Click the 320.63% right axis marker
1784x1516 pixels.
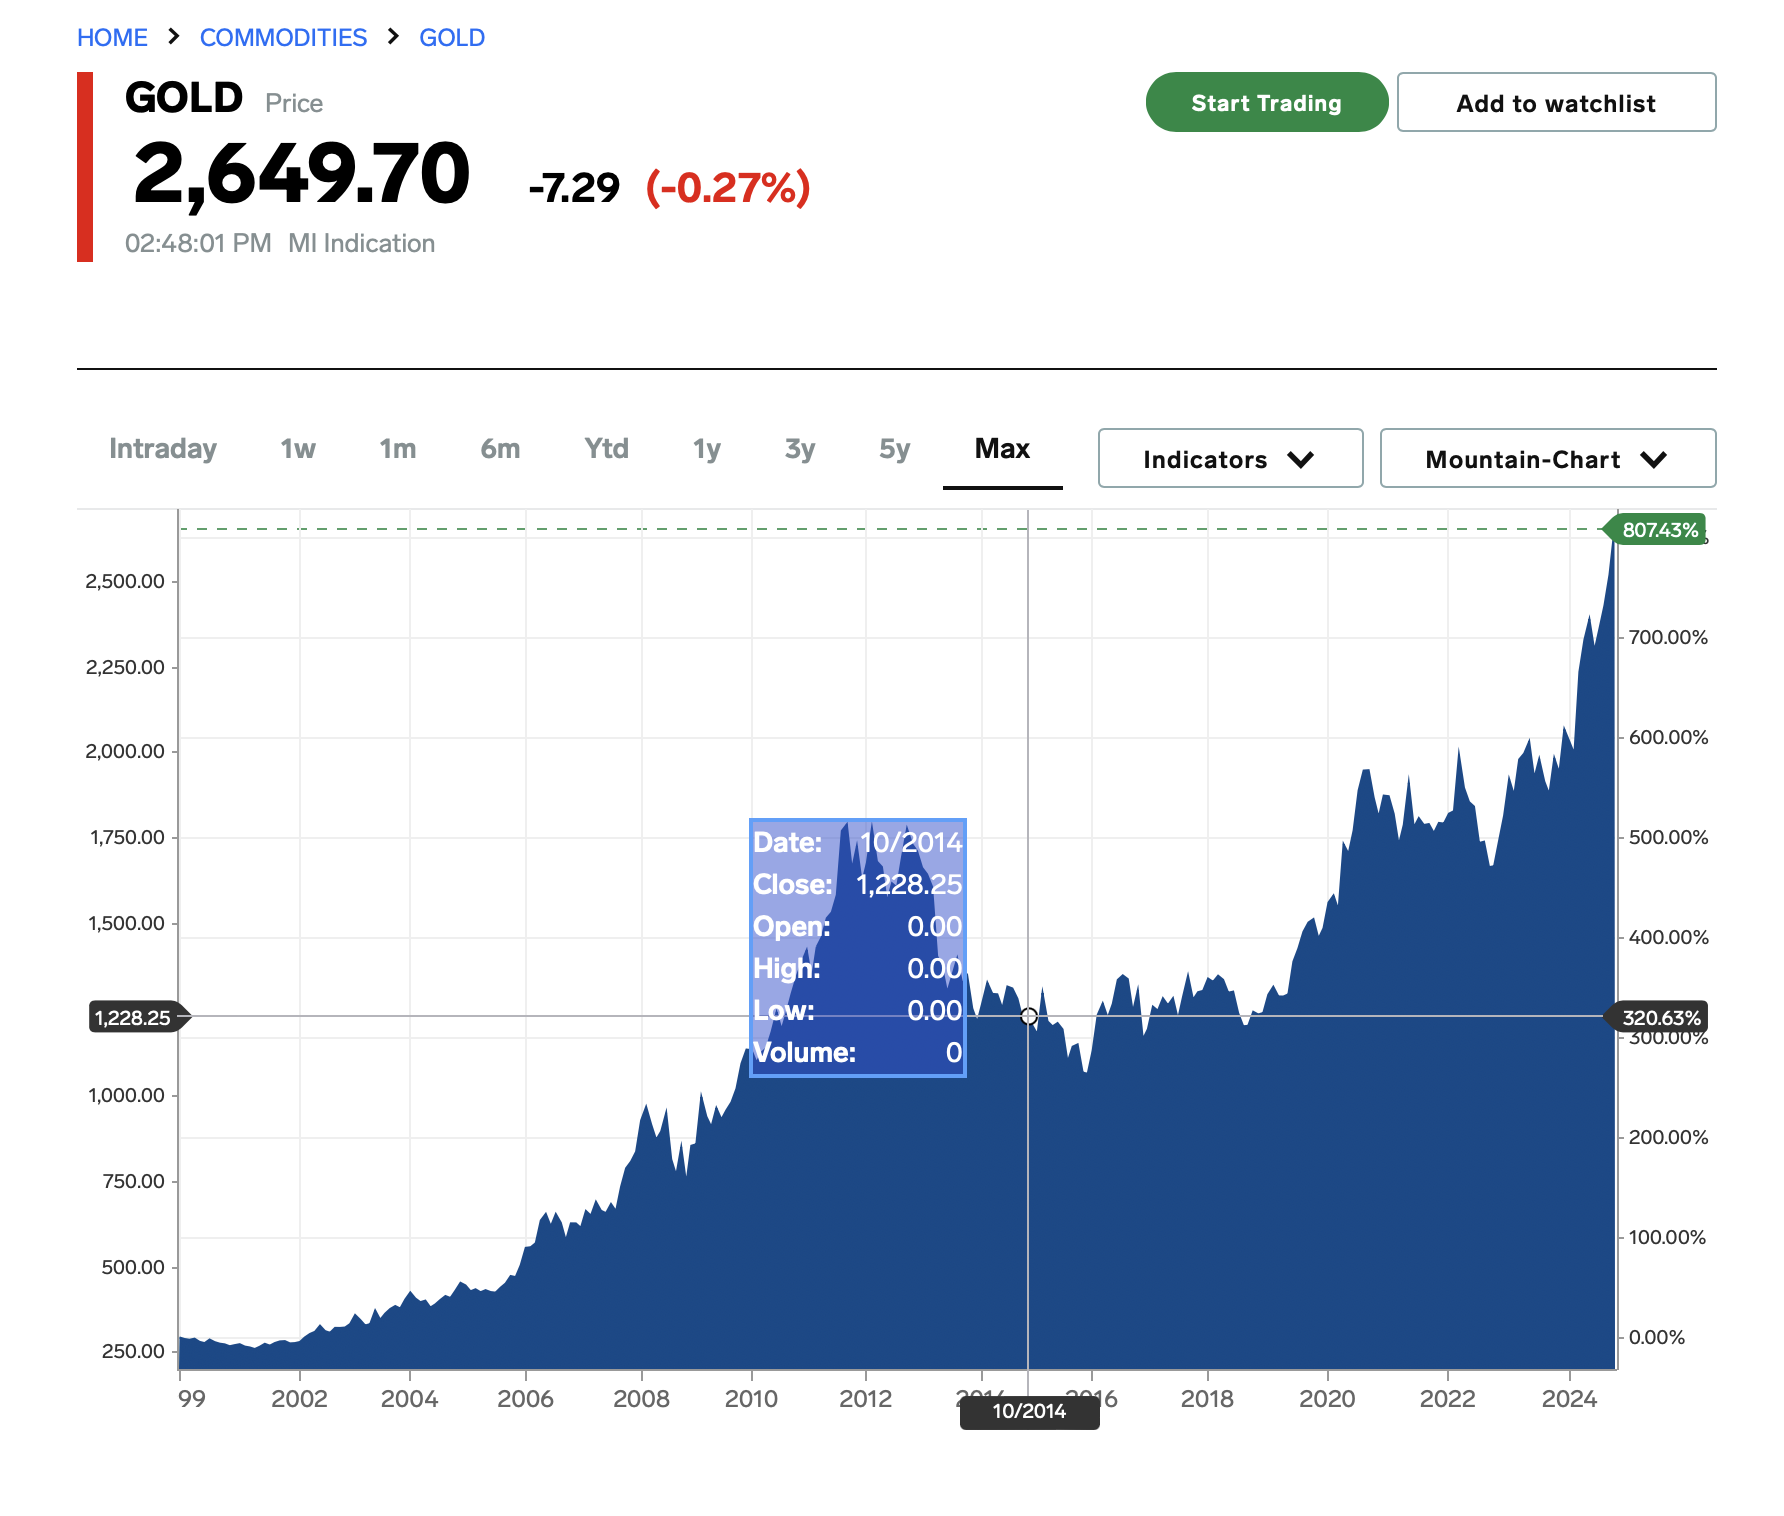coord(1656,1017)
